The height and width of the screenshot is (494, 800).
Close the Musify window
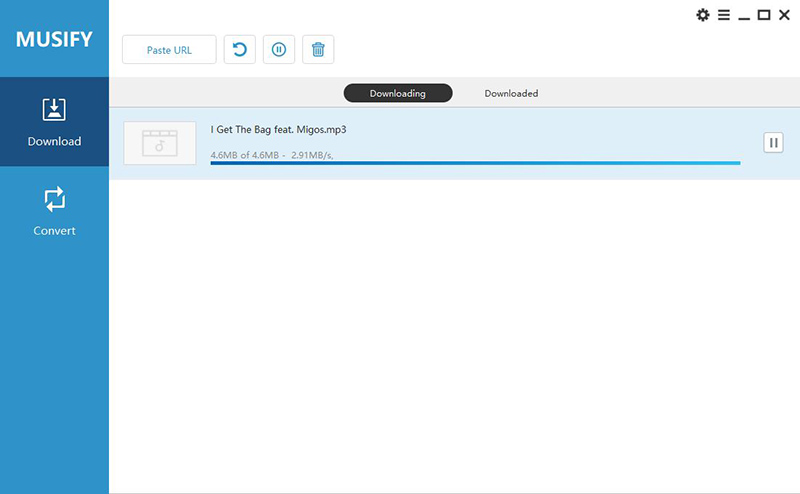(x=785, y=15)
